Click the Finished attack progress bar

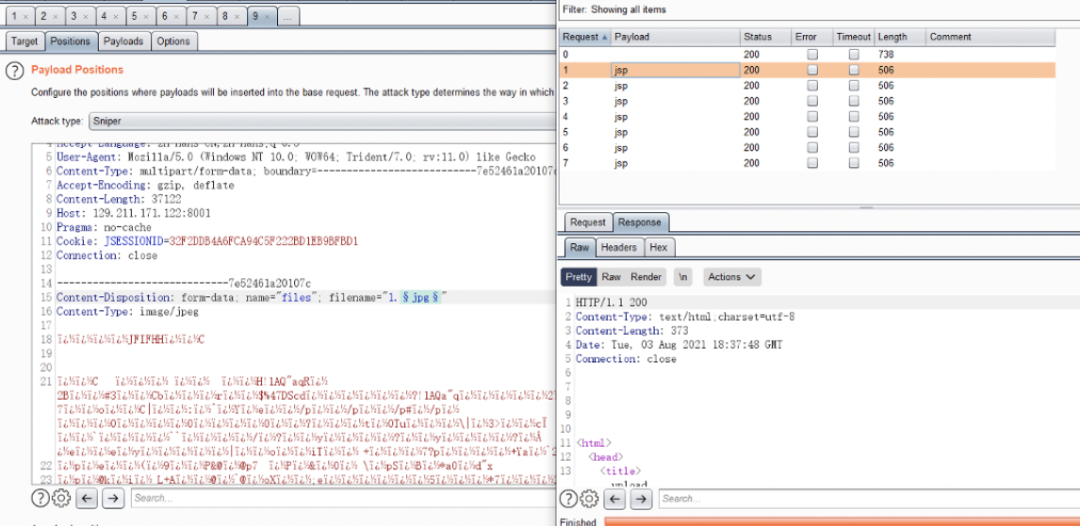click(840, 521)
